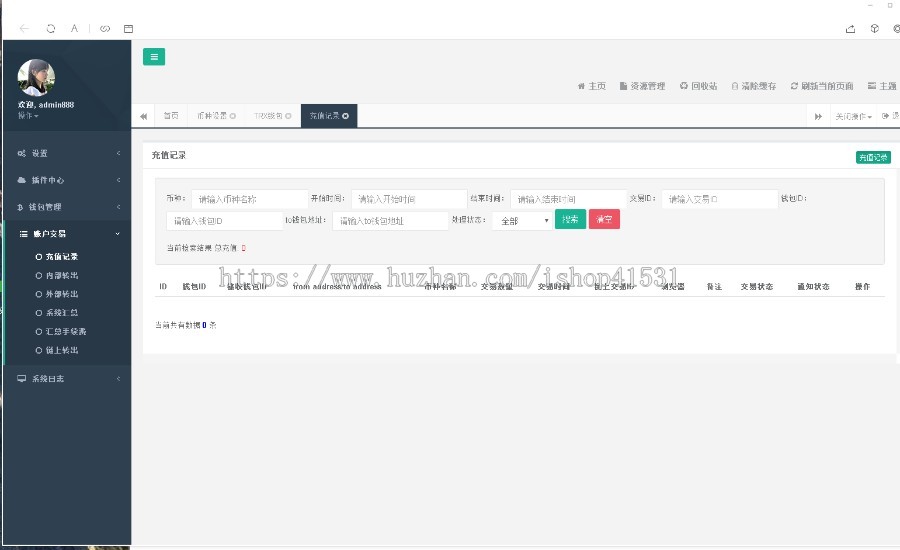Focus 结束时间 end time input
Screen dimensions: 900x550
(x=568, y=199)
